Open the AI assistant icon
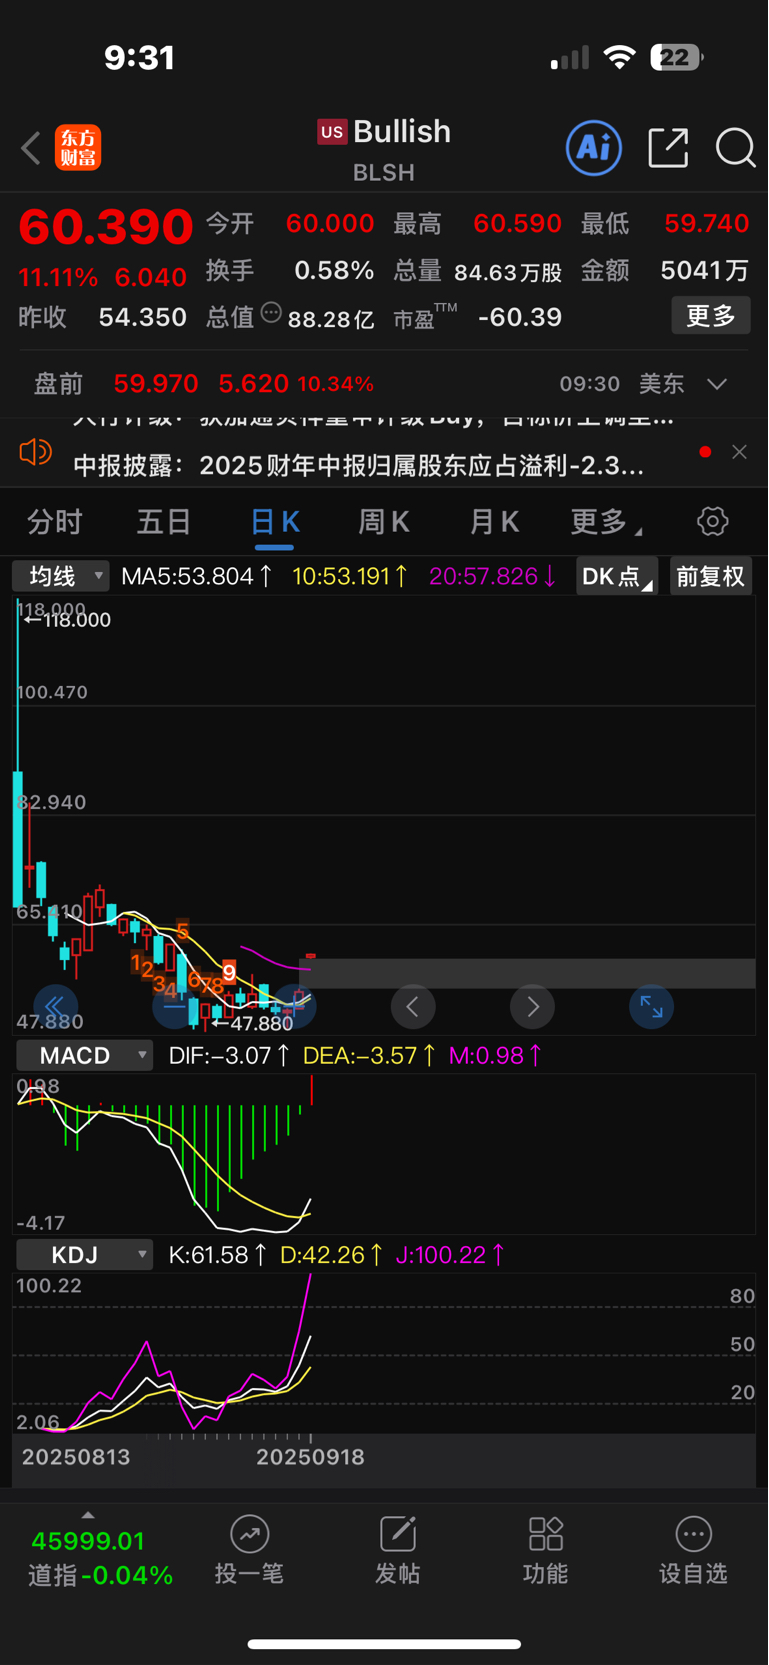 tap(594, 148)
